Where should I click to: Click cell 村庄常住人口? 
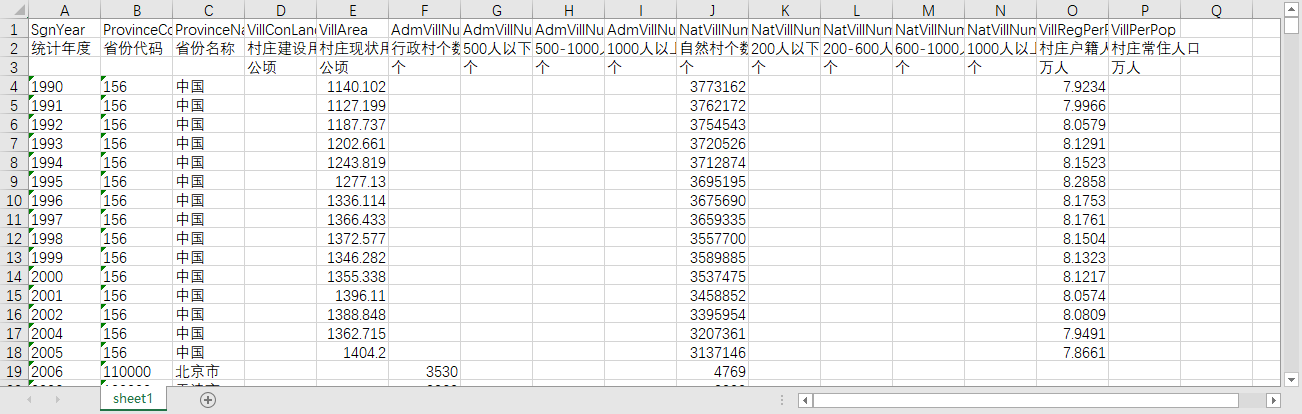click(x=1144, y=48)
